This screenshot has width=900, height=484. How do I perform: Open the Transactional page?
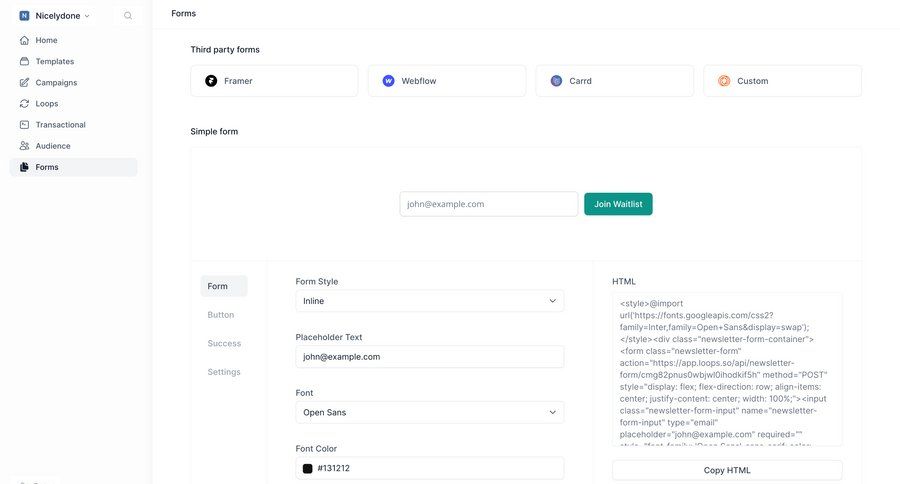point(60,125)
